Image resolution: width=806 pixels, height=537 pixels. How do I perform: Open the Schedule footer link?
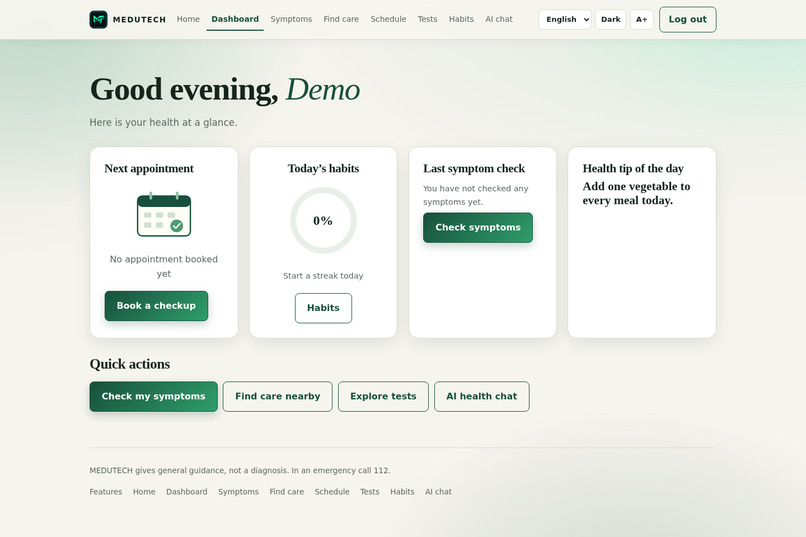point(332,492)
